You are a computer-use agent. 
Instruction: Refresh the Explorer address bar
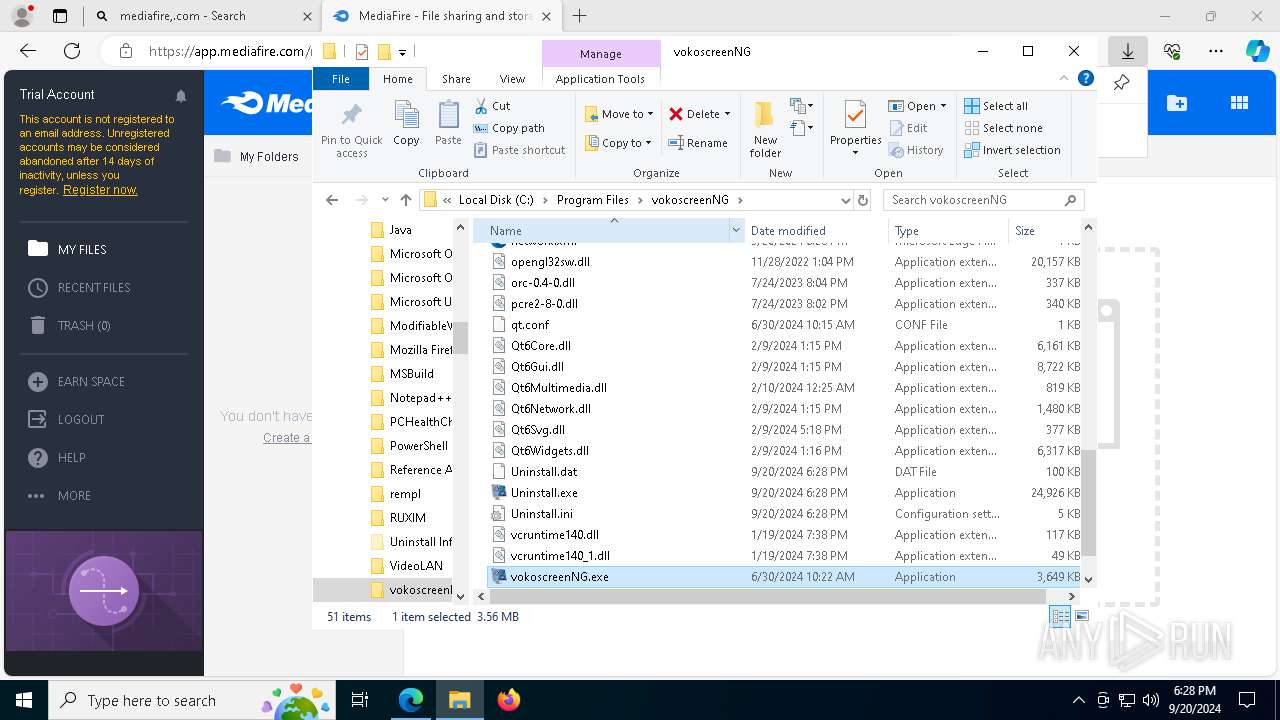[864, 200]
